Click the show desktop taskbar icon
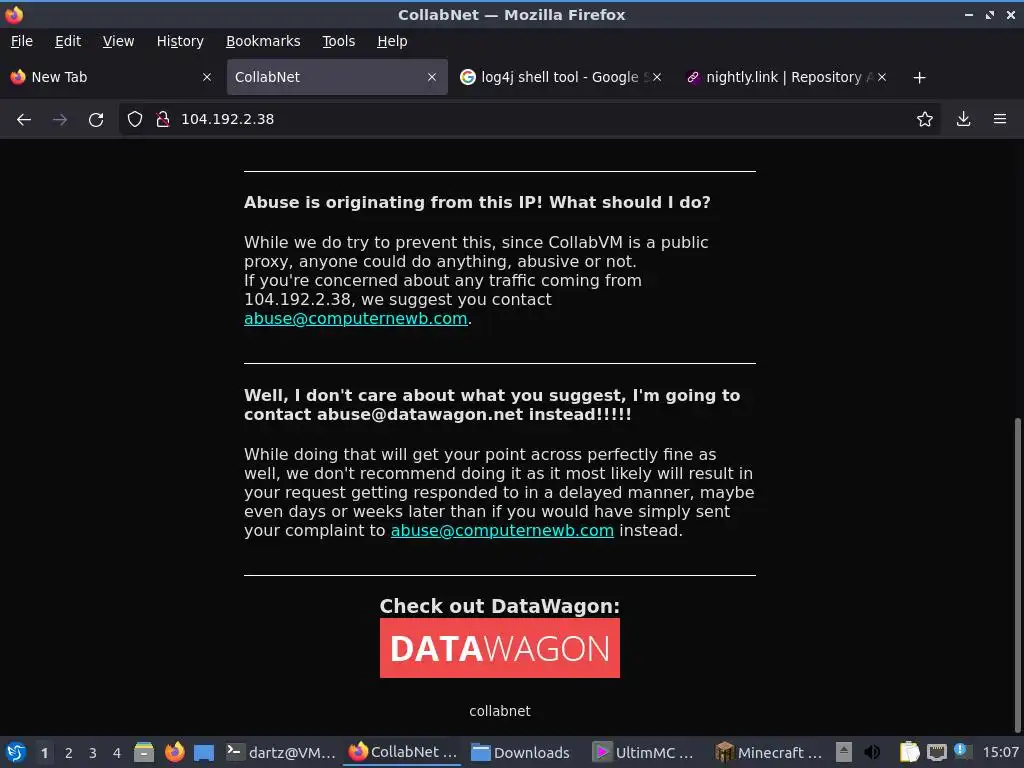 [x=204, y=752]
